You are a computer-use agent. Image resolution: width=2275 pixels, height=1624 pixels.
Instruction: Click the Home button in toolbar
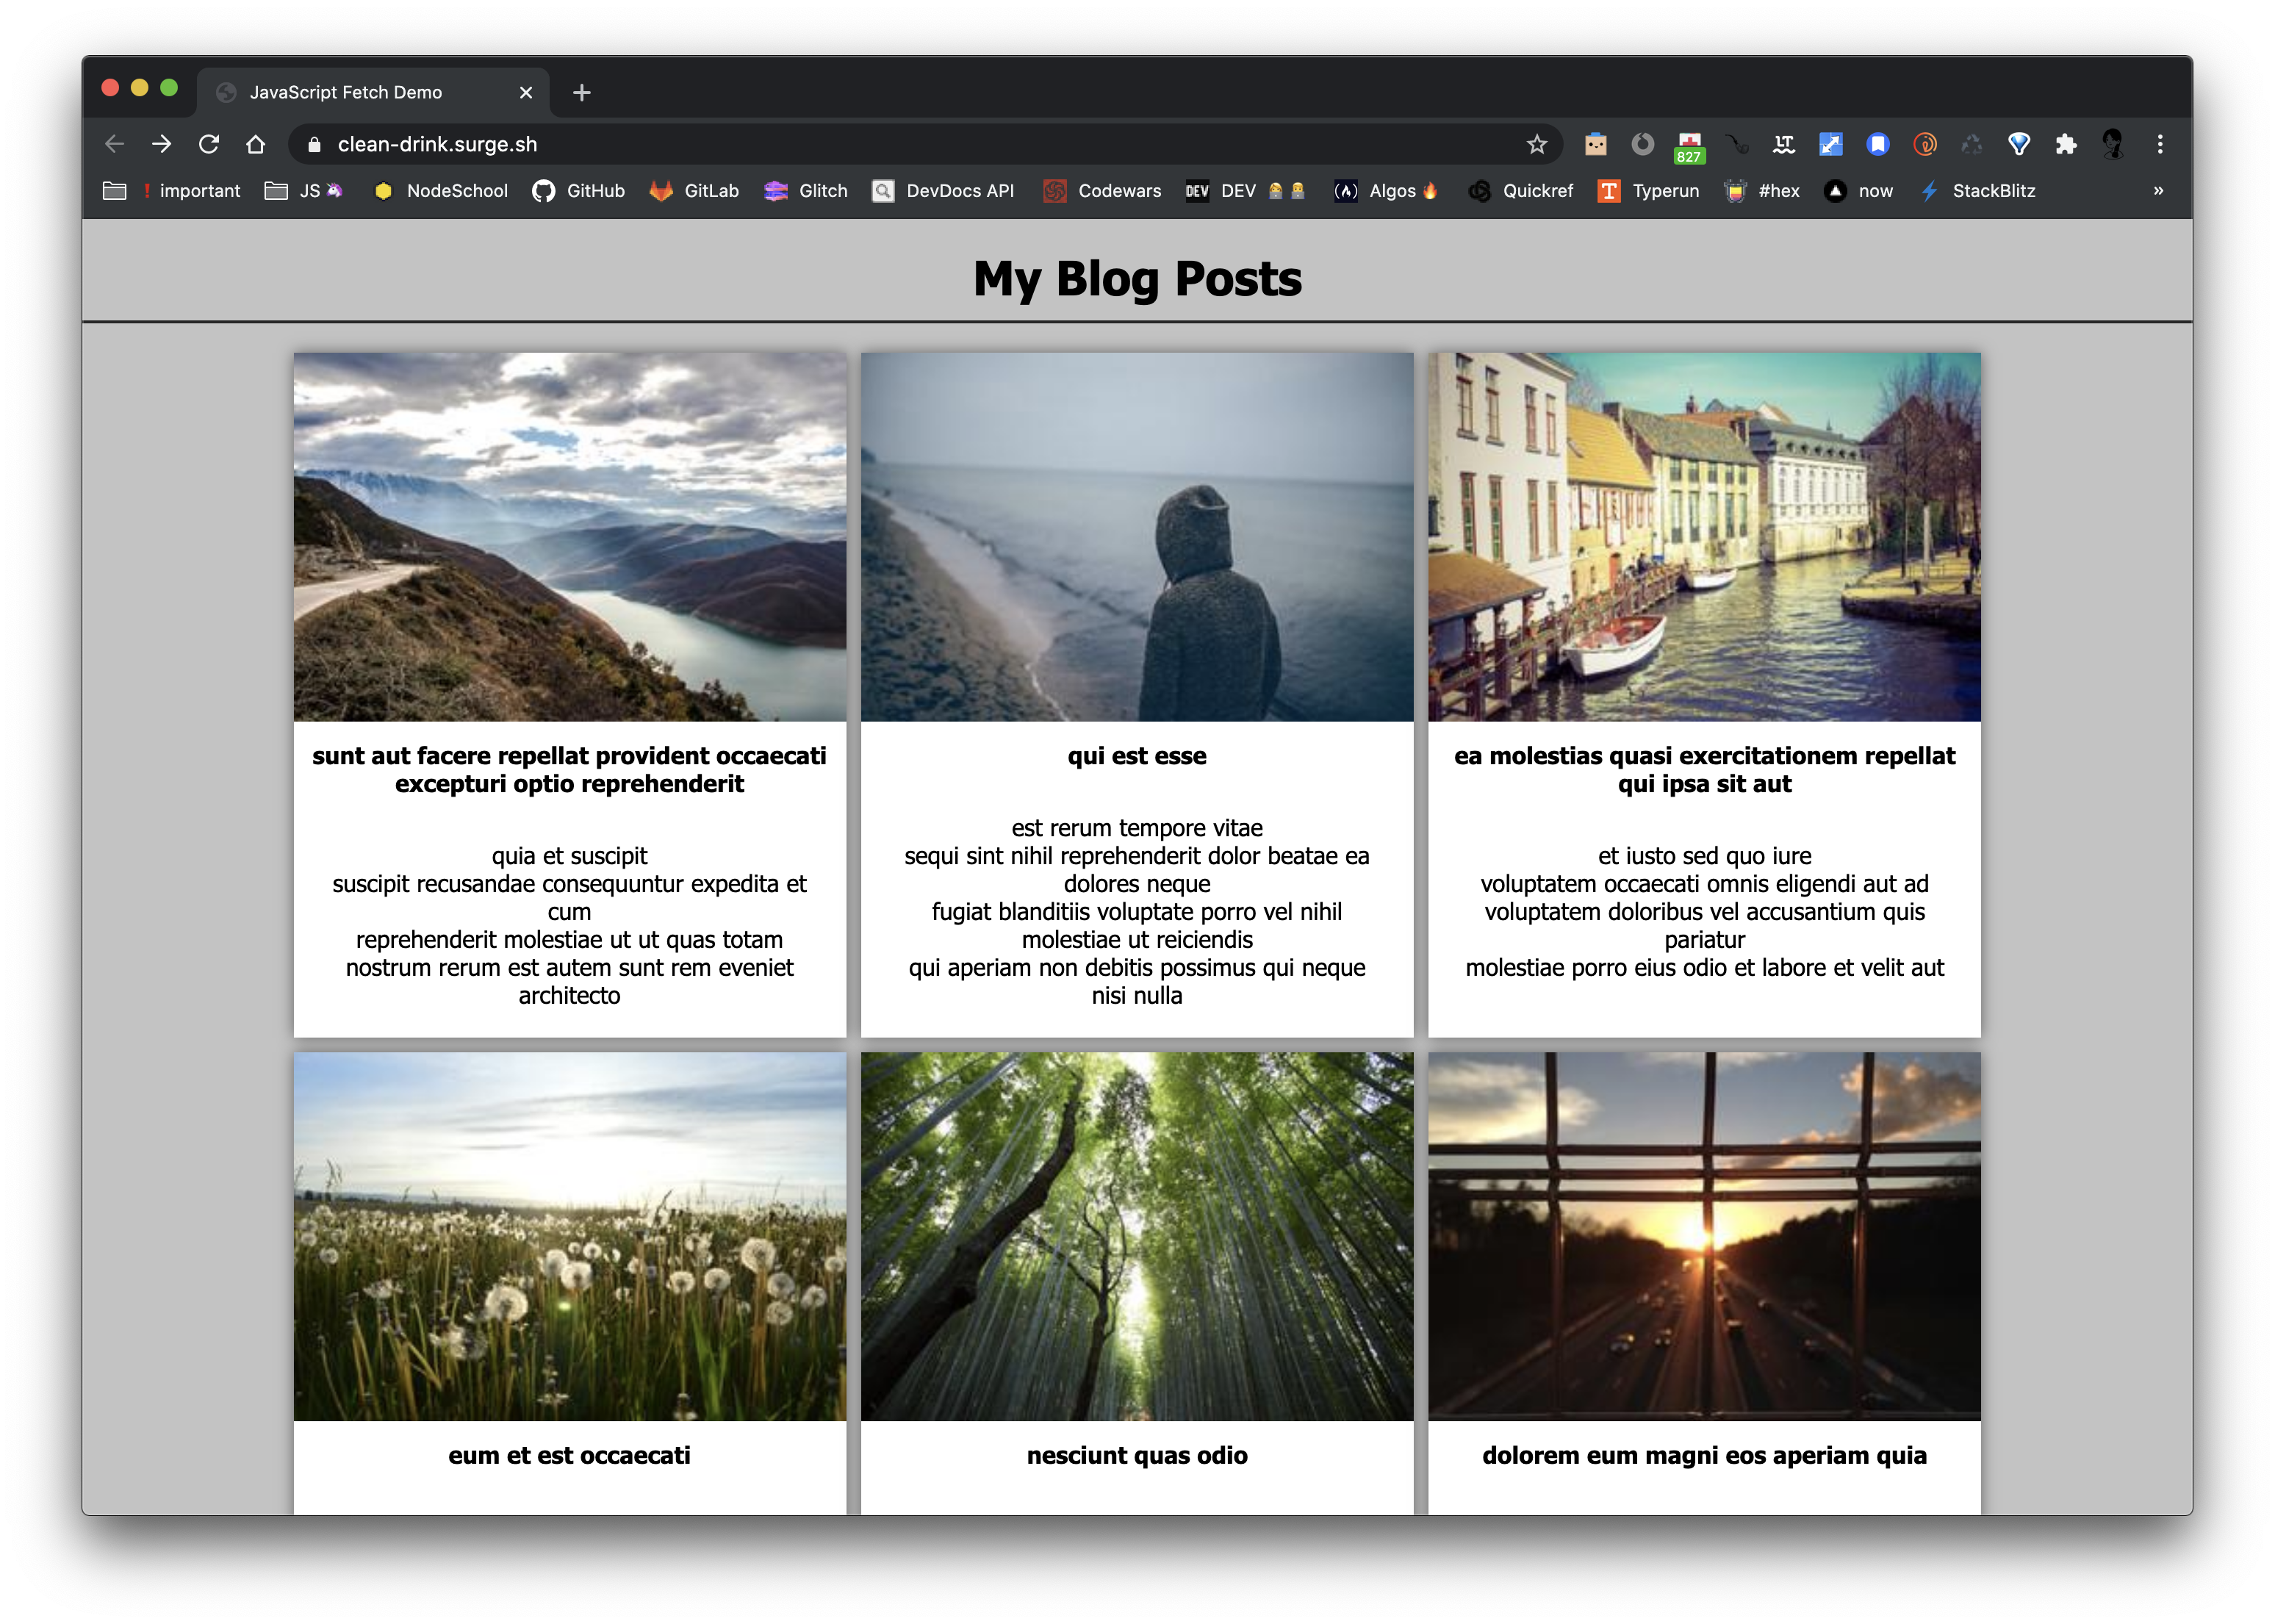click(256, 144)
